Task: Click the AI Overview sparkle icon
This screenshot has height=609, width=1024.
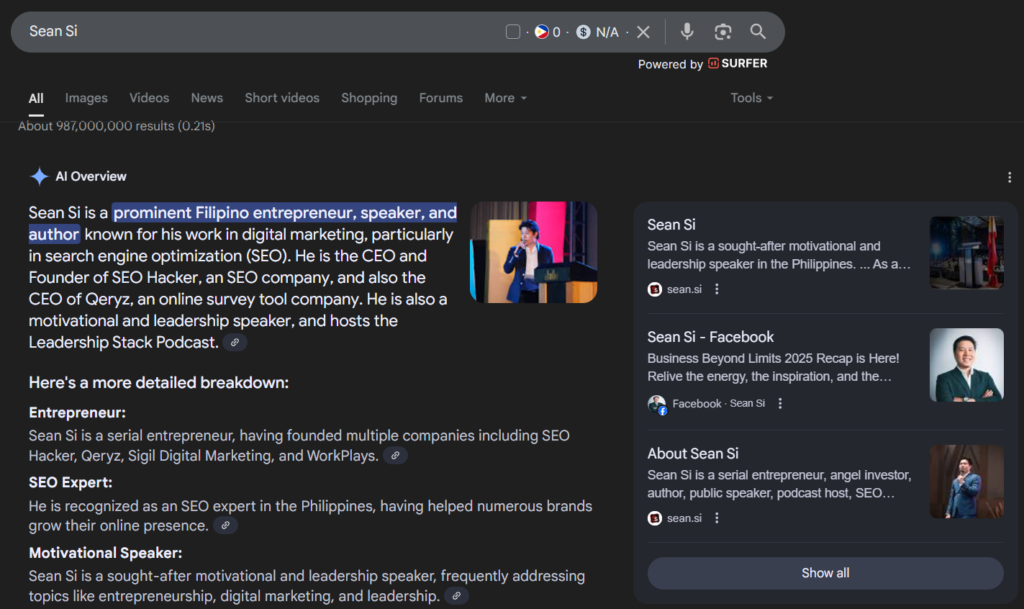Action: (x=38, y=176)
